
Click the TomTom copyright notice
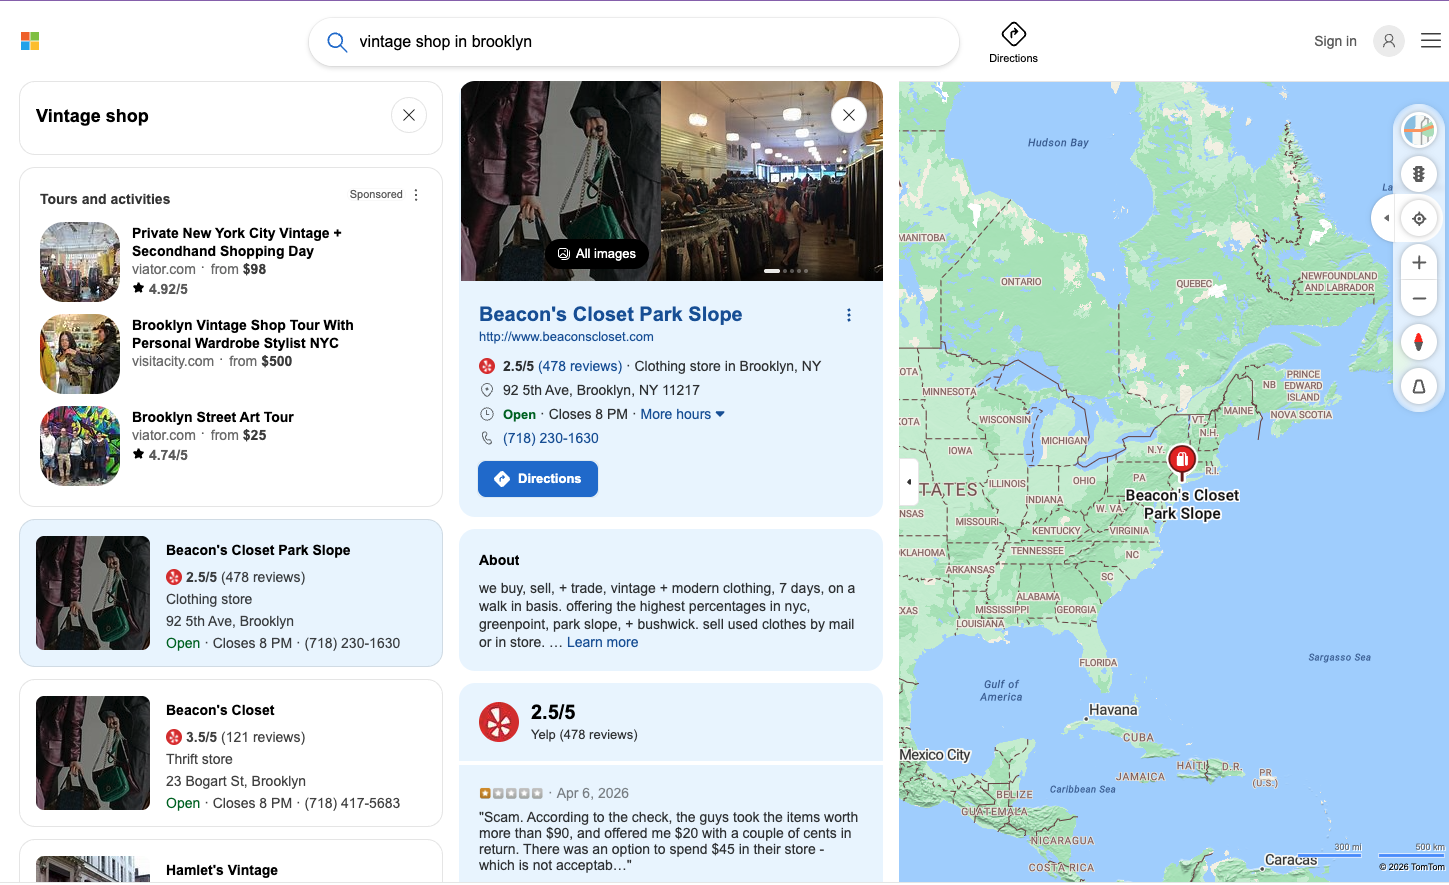click(x=1412, y=867)
